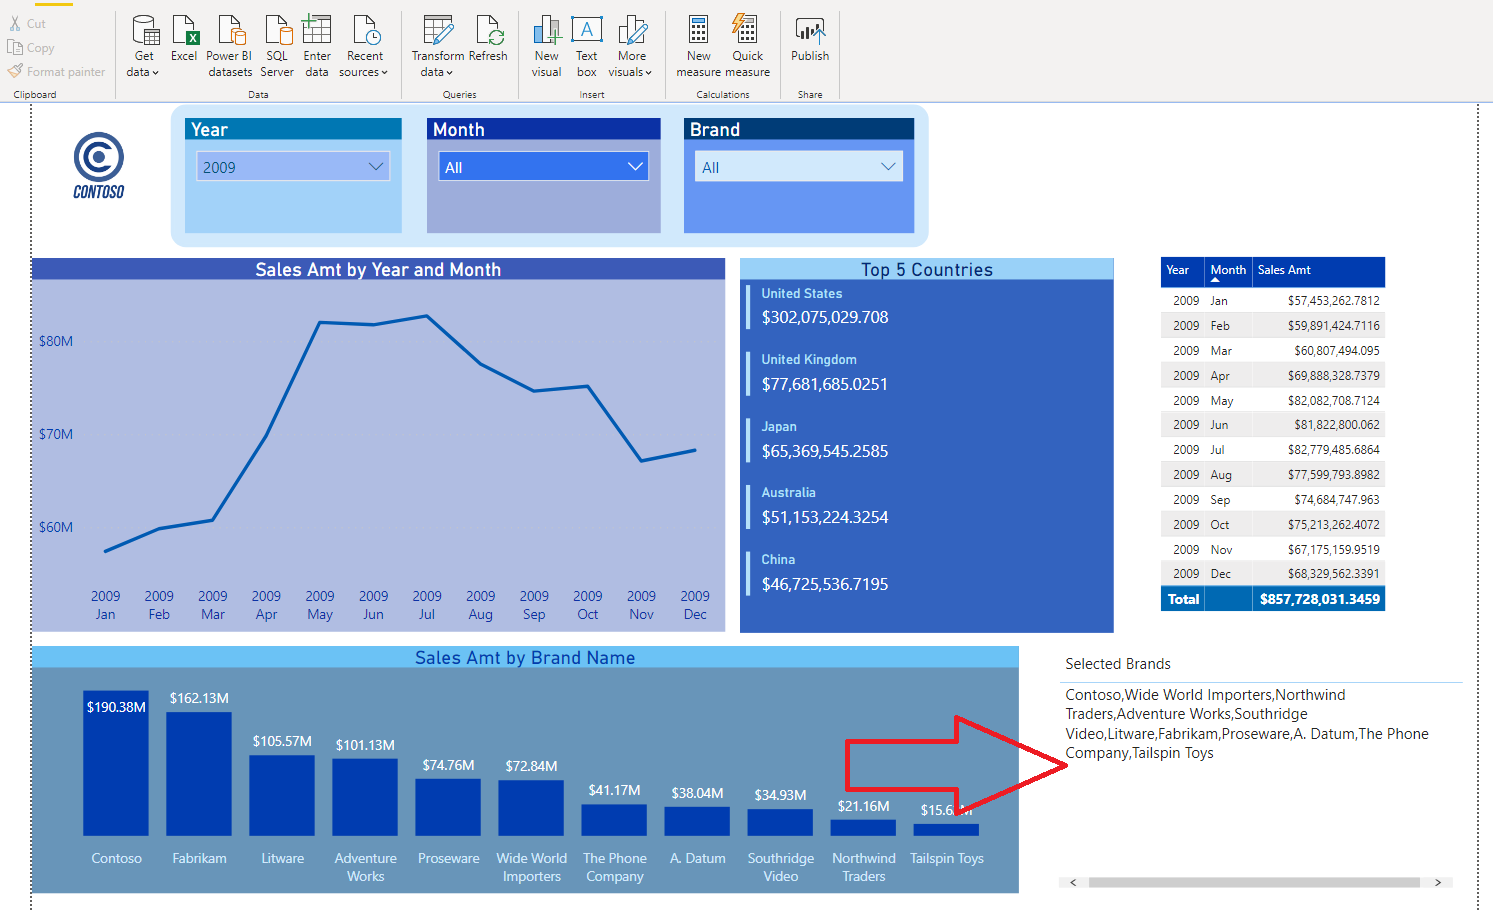
Task: Expand the More visuals options
Action: (631, 44)
